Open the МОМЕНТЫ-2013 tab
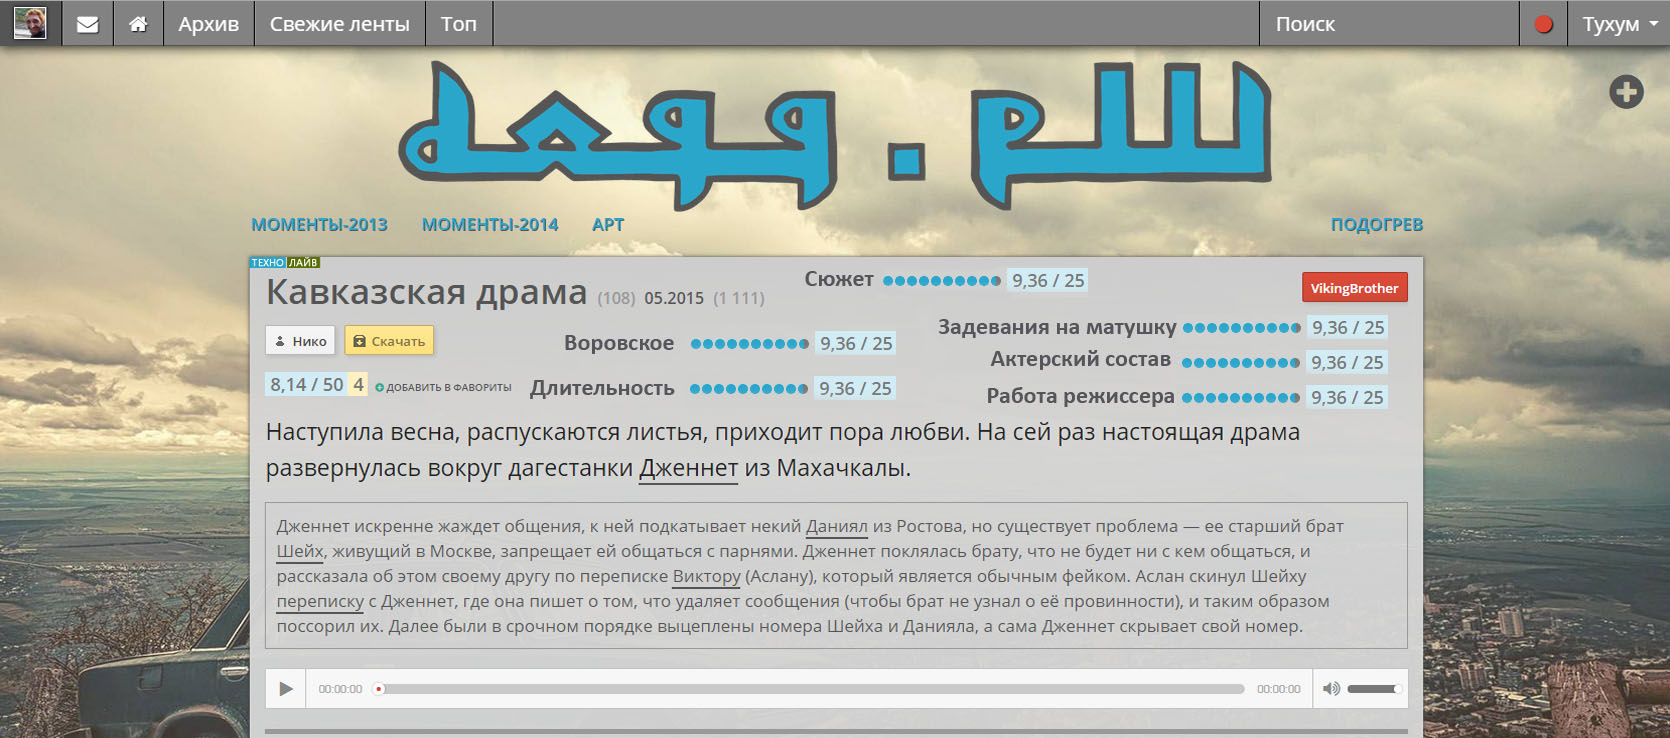Screen dimensions: 1670x738 point(319,225)
